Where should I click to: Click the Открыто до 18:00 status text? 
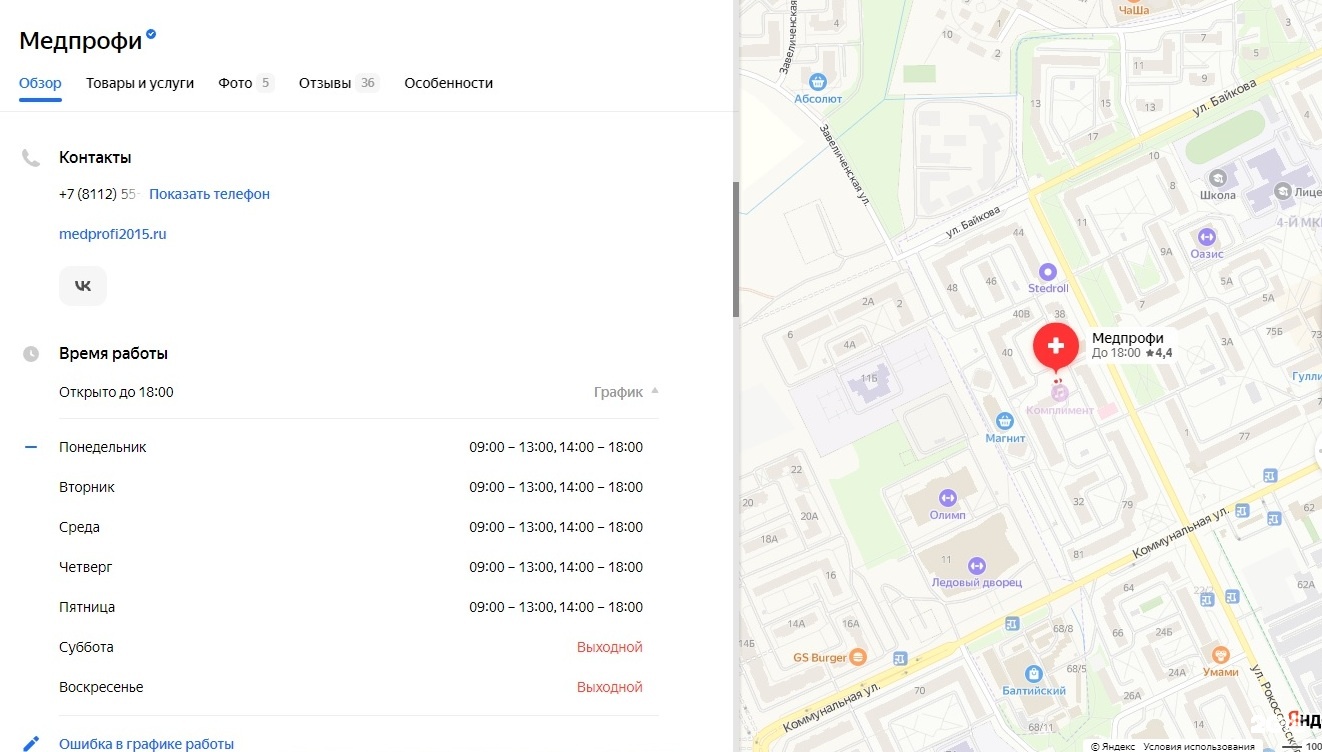(x=116, y=392)
